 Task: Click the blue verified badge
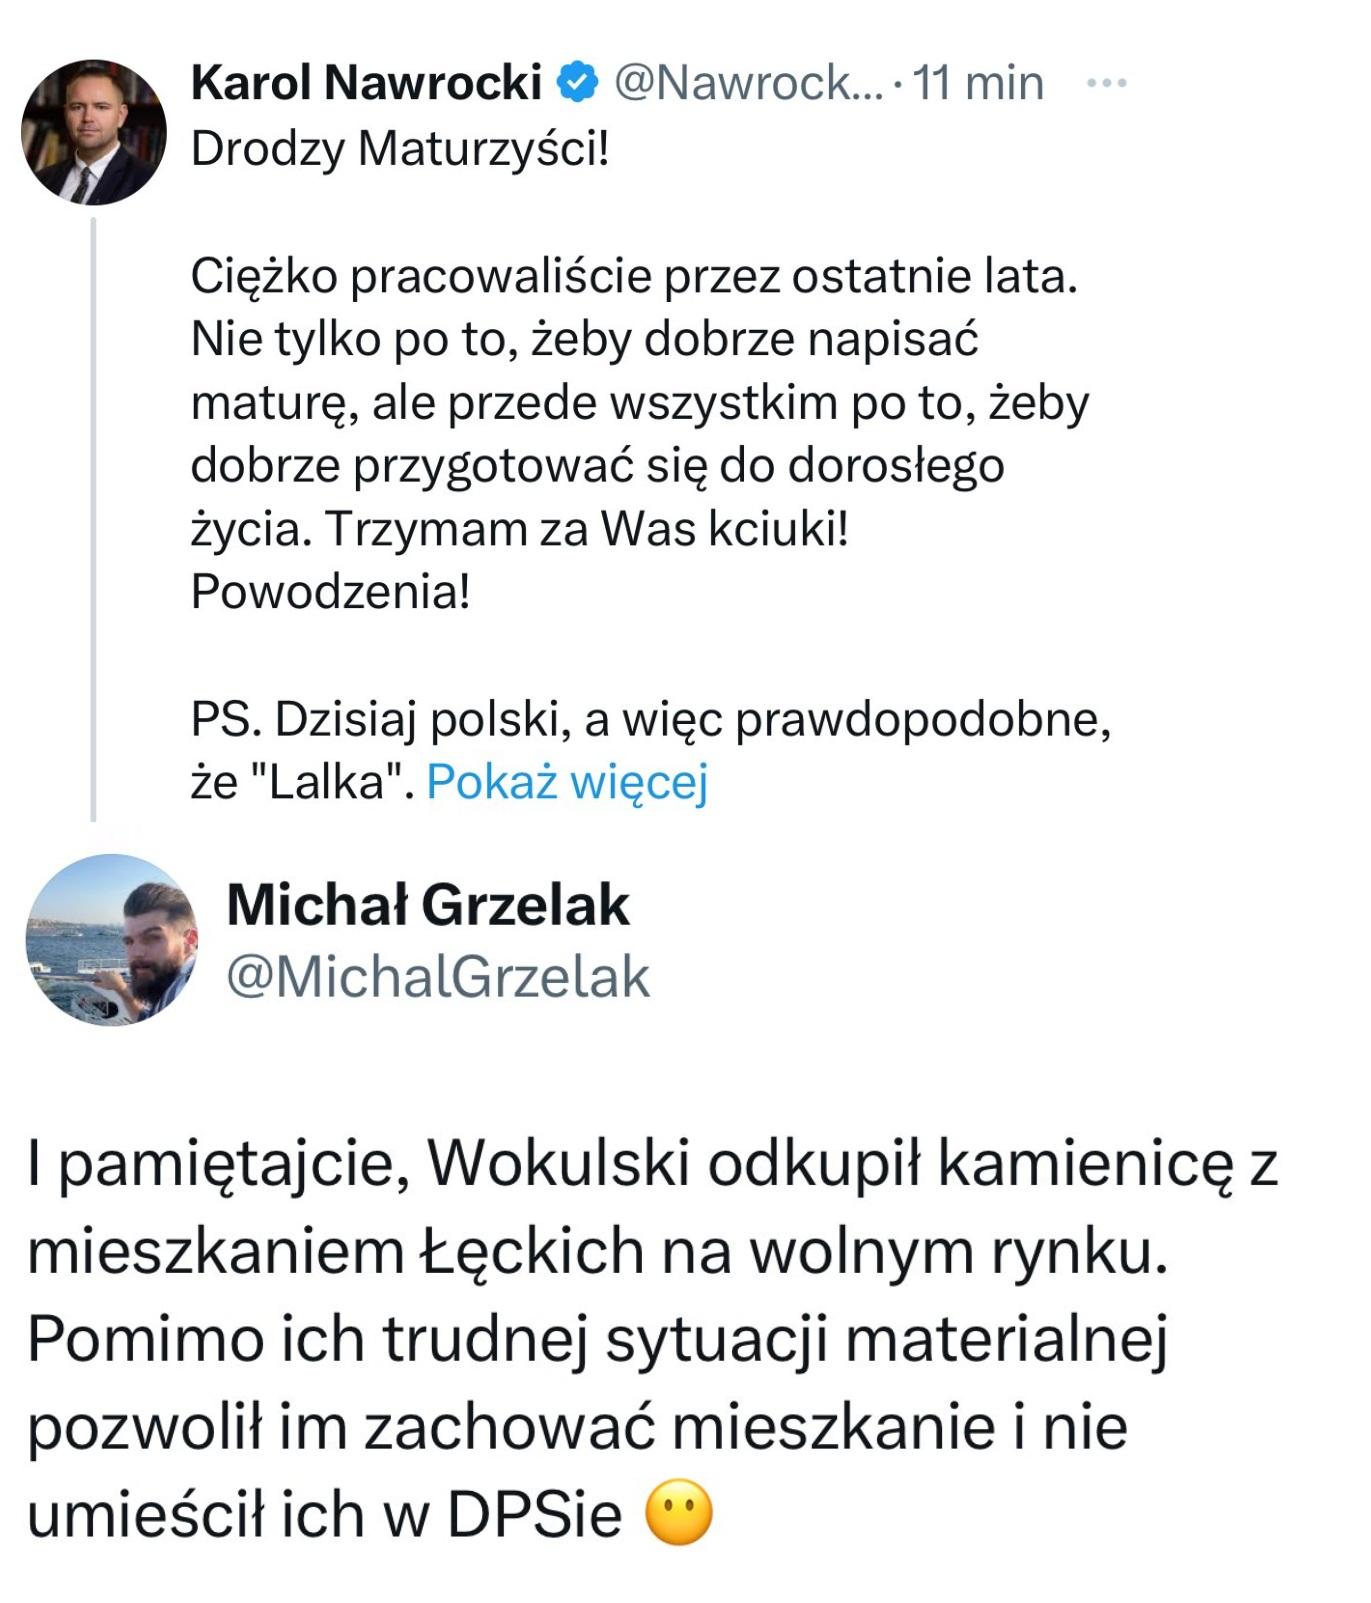pyautogui.click(x=577, y=82)
